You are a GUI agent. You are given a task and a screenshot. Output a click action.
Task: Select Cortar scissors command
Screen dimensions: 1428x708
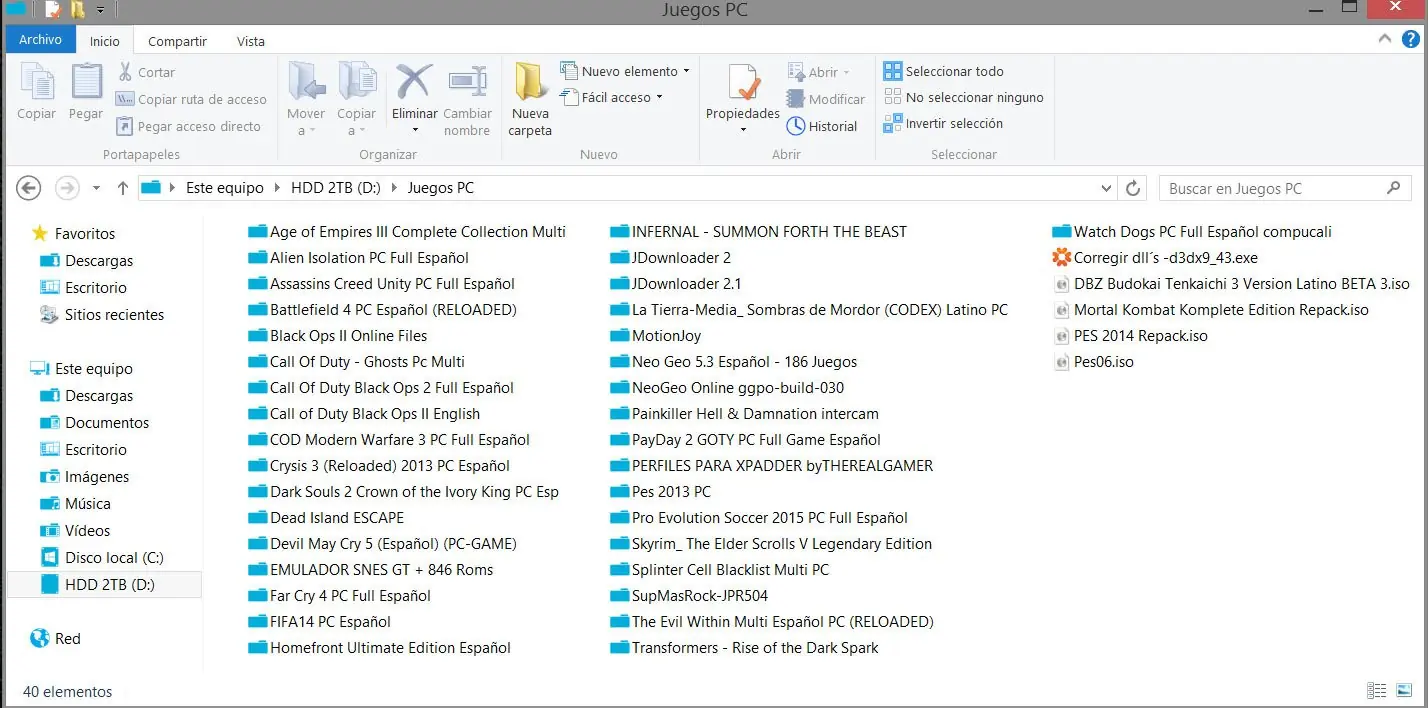click(146, 72)
